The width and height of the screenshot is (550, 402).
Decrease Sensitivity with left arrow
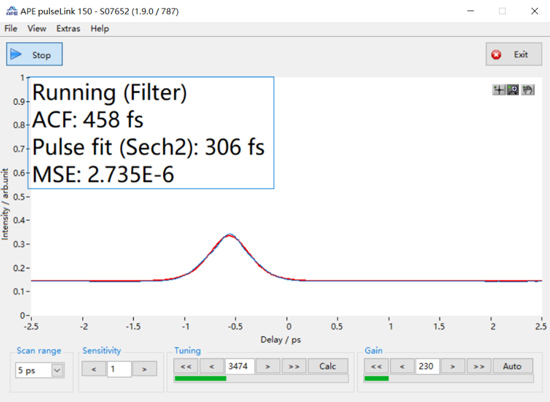(94, 369)
